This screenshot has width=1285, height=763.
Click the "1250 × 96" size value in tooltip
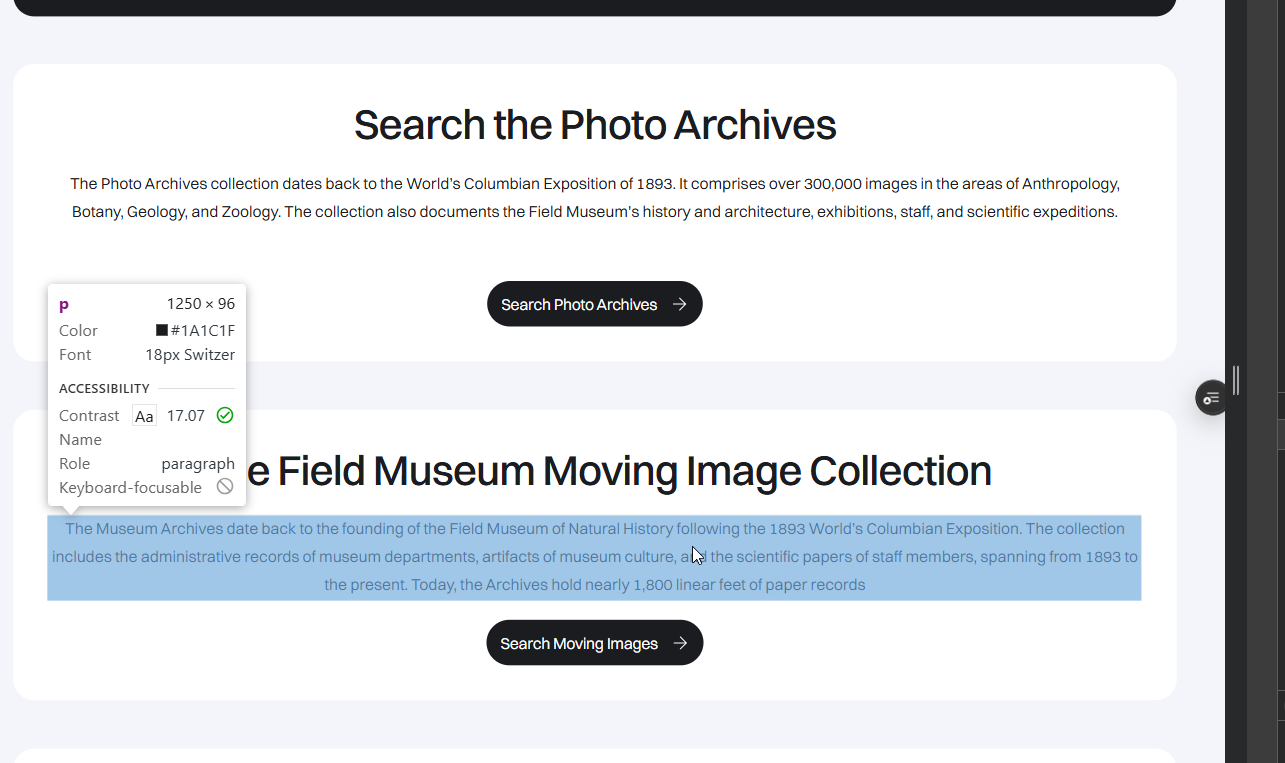click(x=201, y=304)
